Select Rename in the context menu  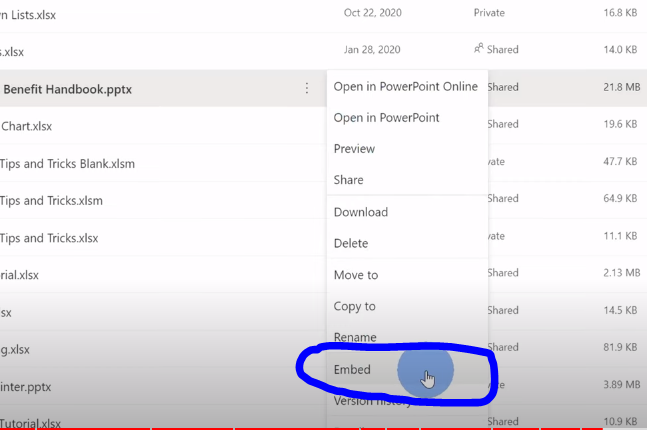pyautogui.click(x=355, y=337)
